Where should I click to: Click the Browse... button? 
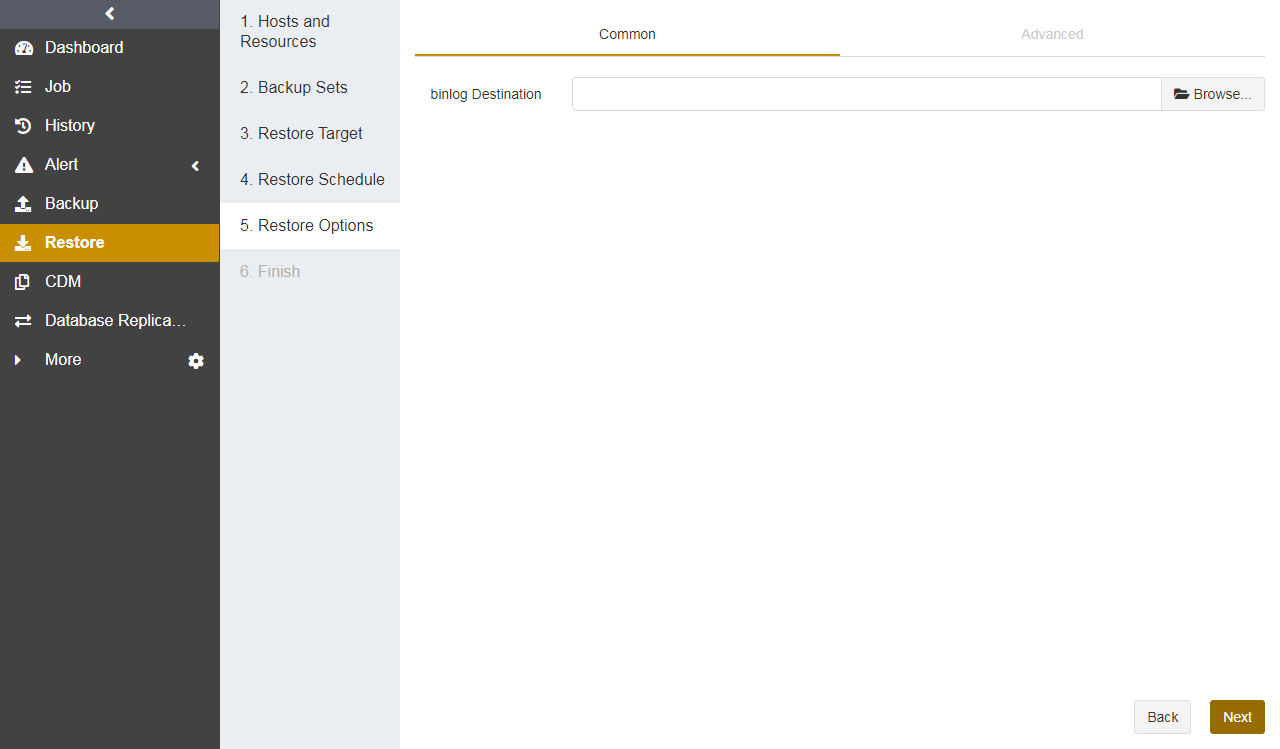(1213, 94)
